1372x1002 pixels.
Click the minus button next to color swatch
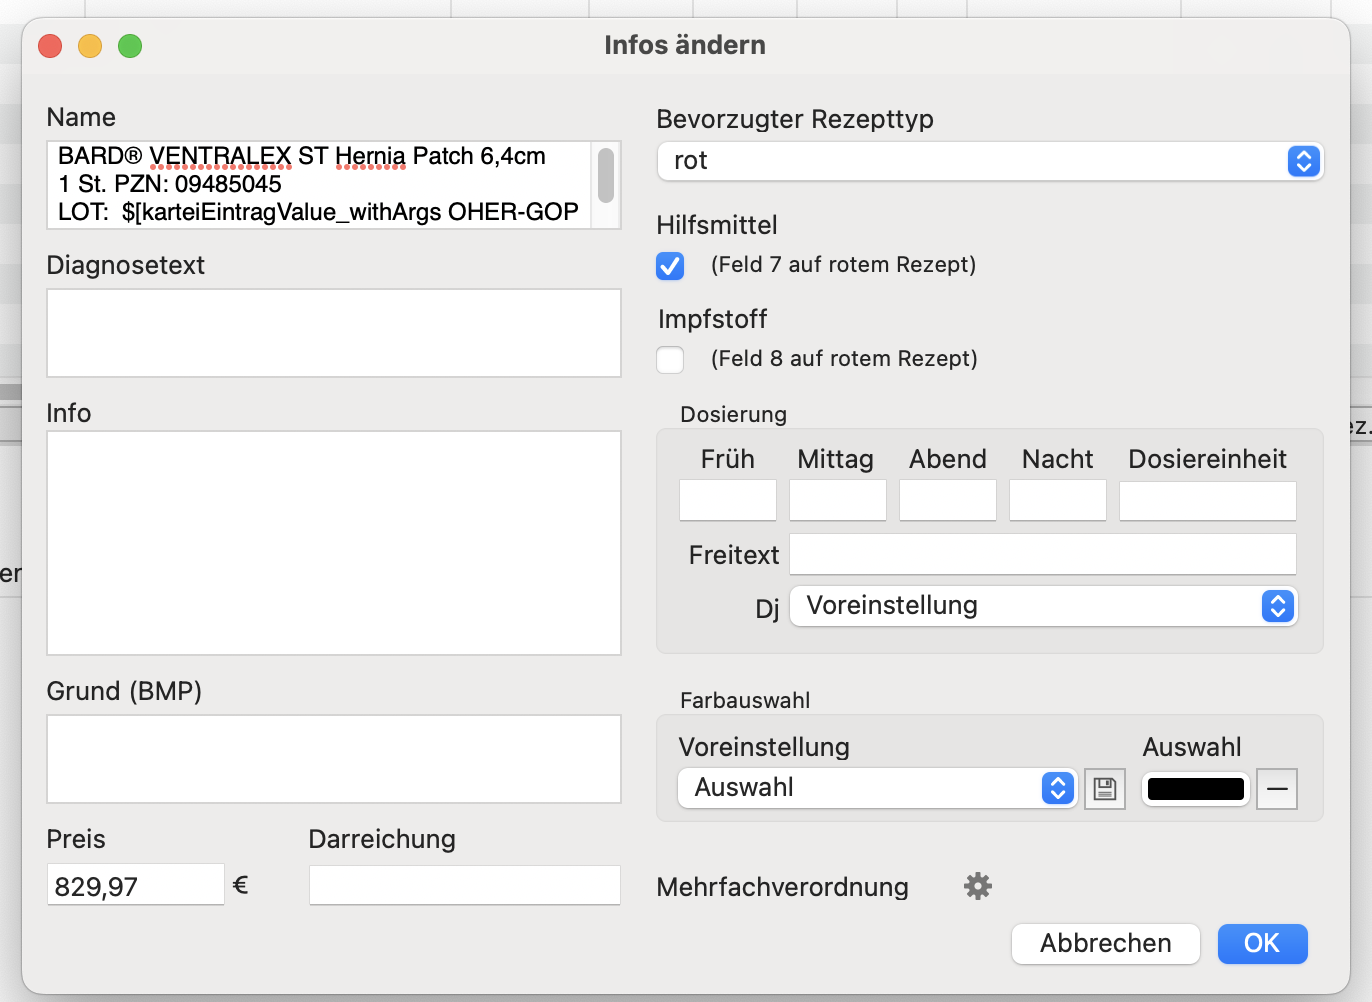pyautogui.click(x=1277, y=789)
